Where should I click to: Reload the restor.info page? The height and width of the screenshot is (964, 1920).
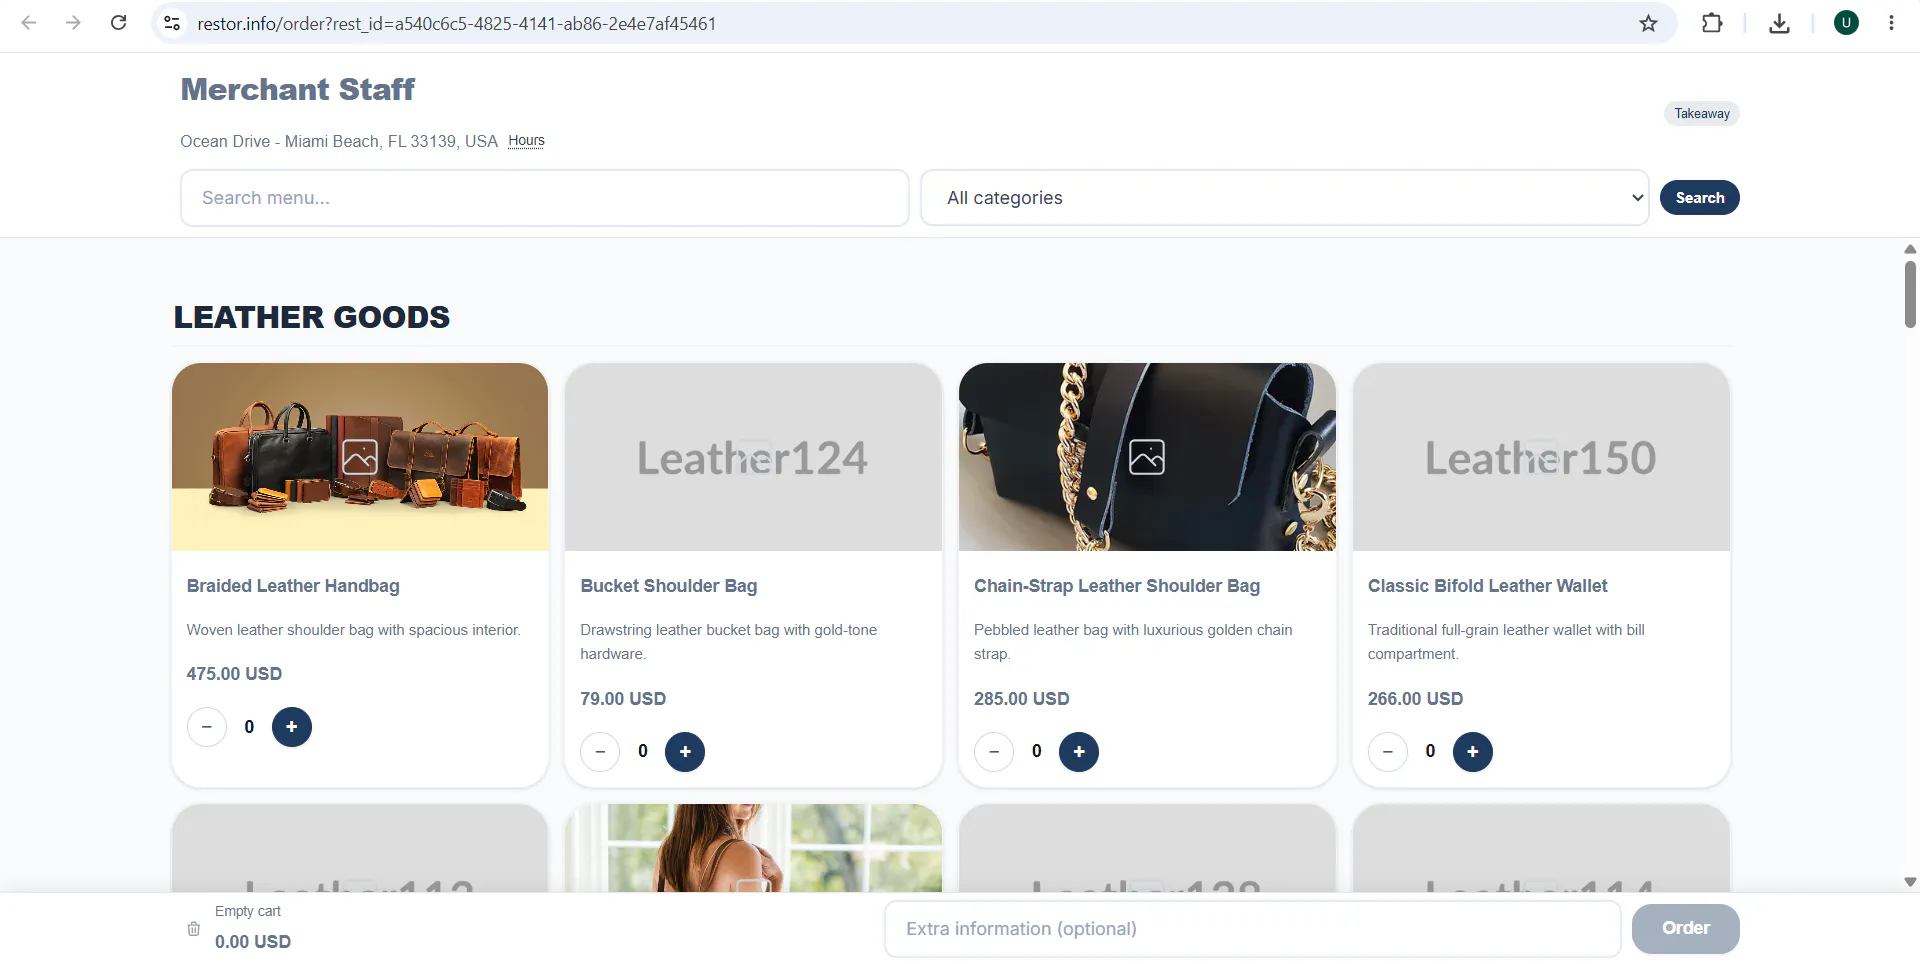click(x=118, y=23)
